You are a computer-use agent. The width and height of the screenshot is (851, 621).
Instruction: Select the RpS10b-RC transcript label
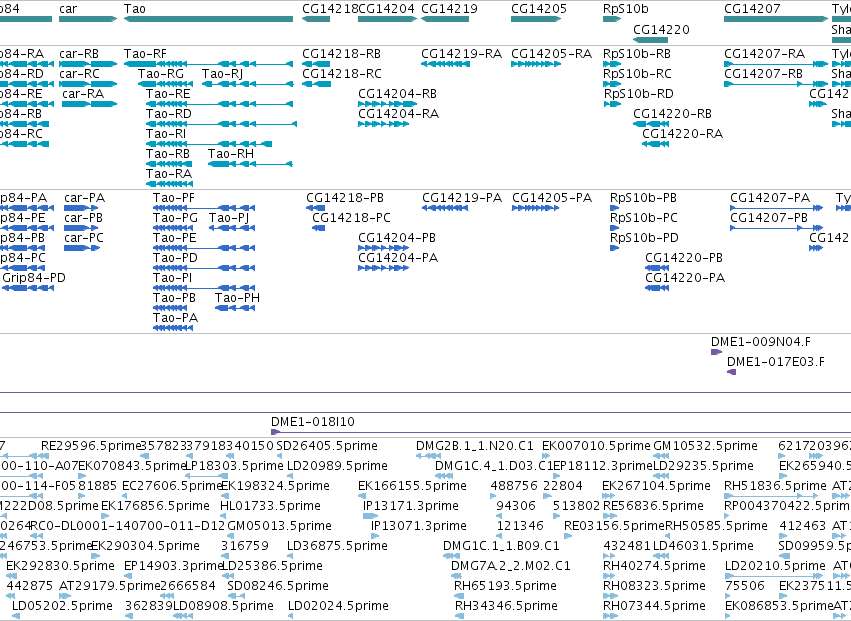(637, 74)
